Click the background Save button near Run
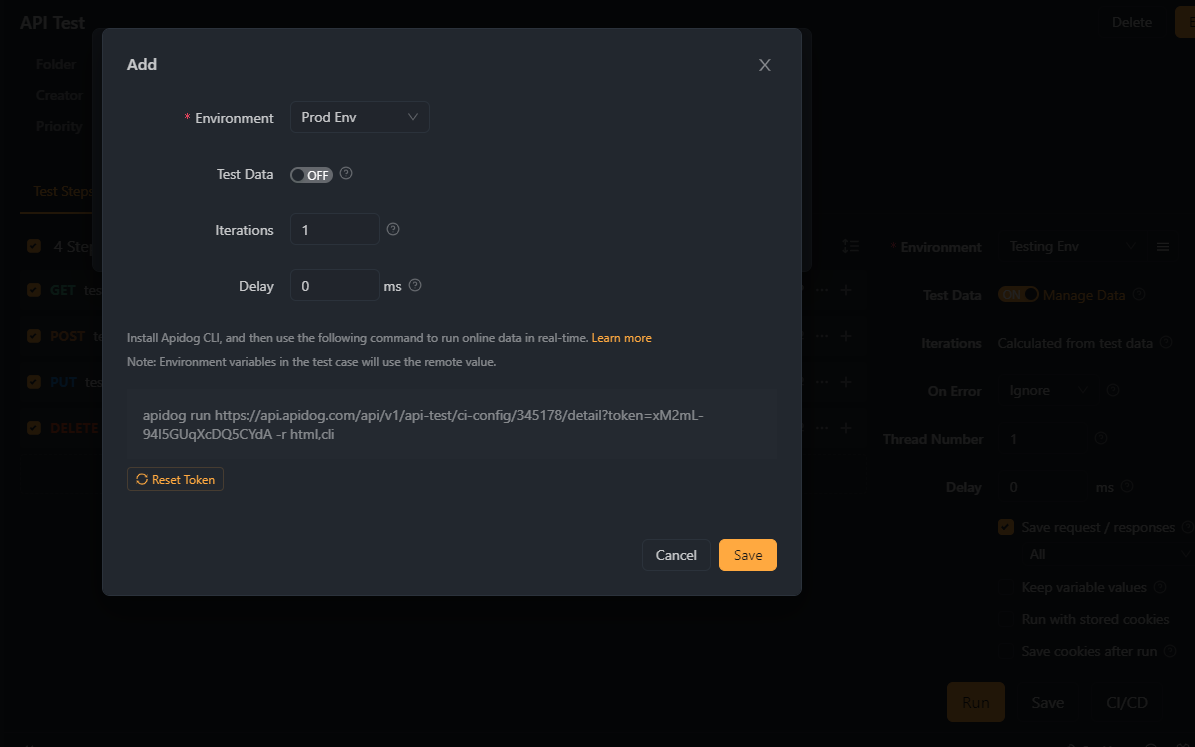 pyautogui.click(x=1048, y=702)
